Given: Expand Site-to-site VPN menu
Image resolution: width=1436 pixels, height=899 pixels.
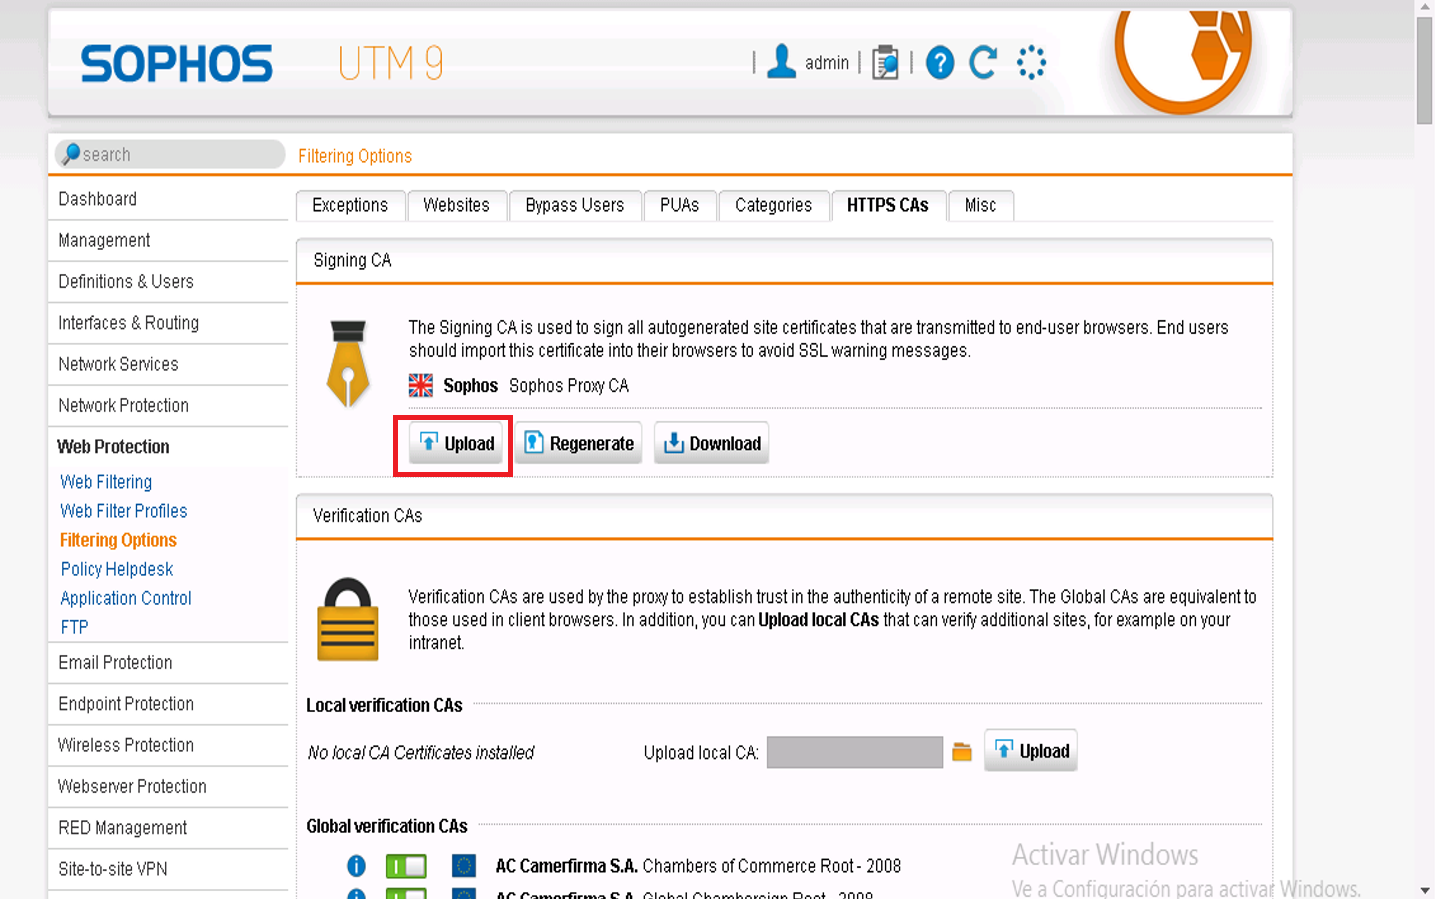Looking at the screenshot, I should 168,869.
